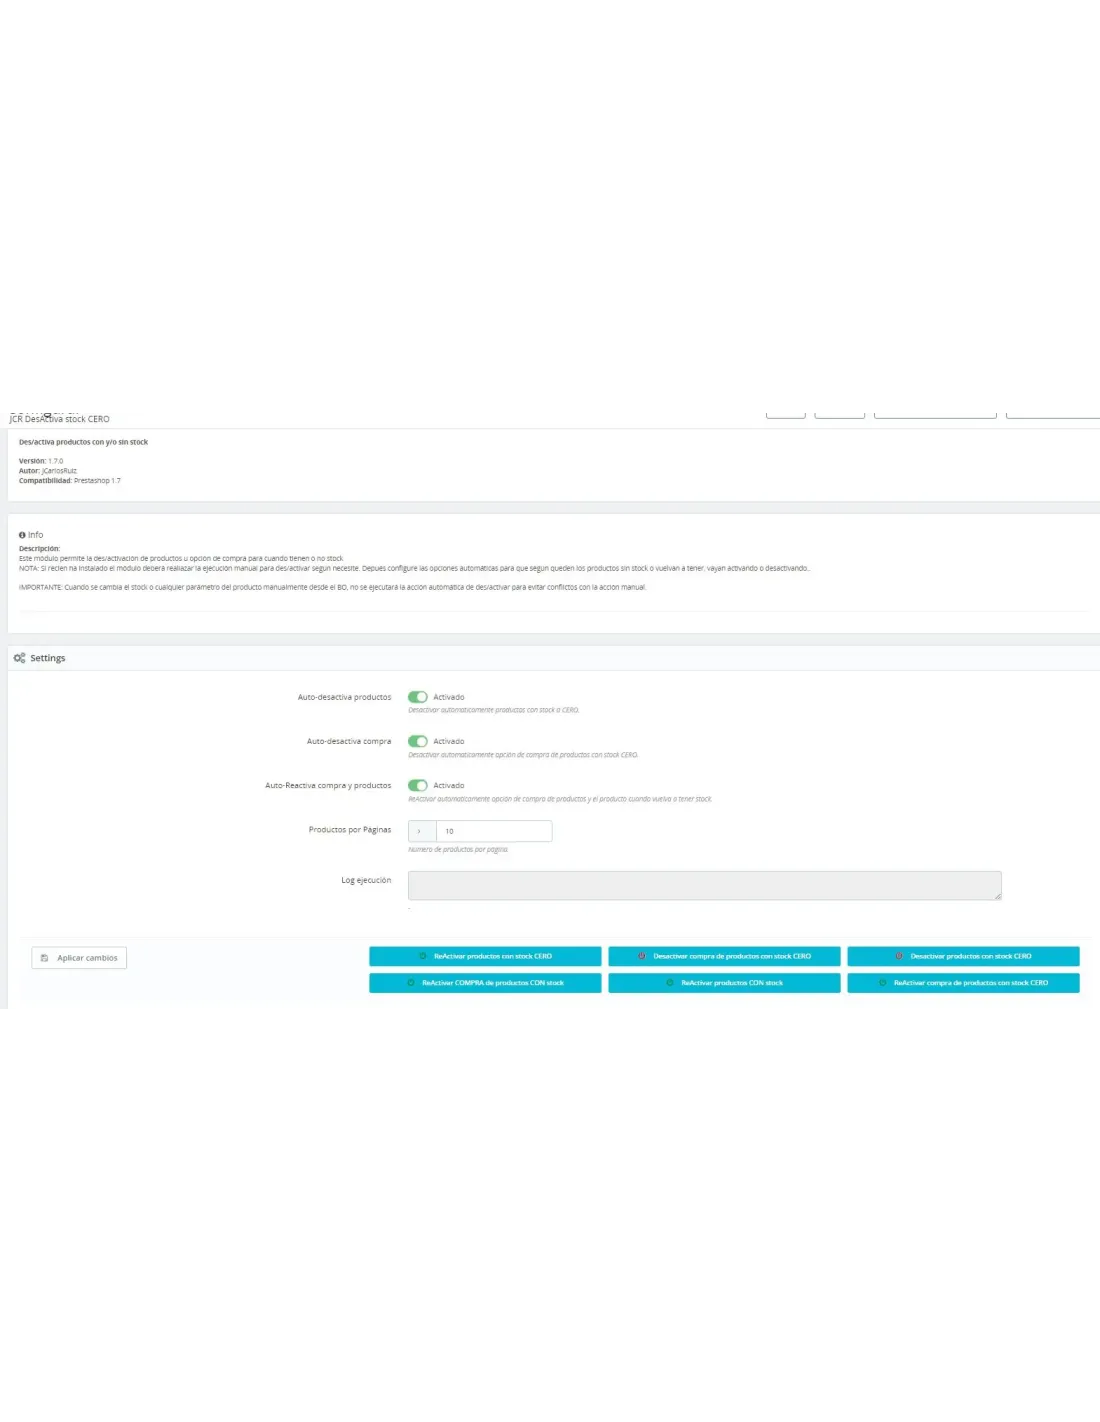Click Desactivar compra de productos con stock CERO

click(x=724, y=956)
